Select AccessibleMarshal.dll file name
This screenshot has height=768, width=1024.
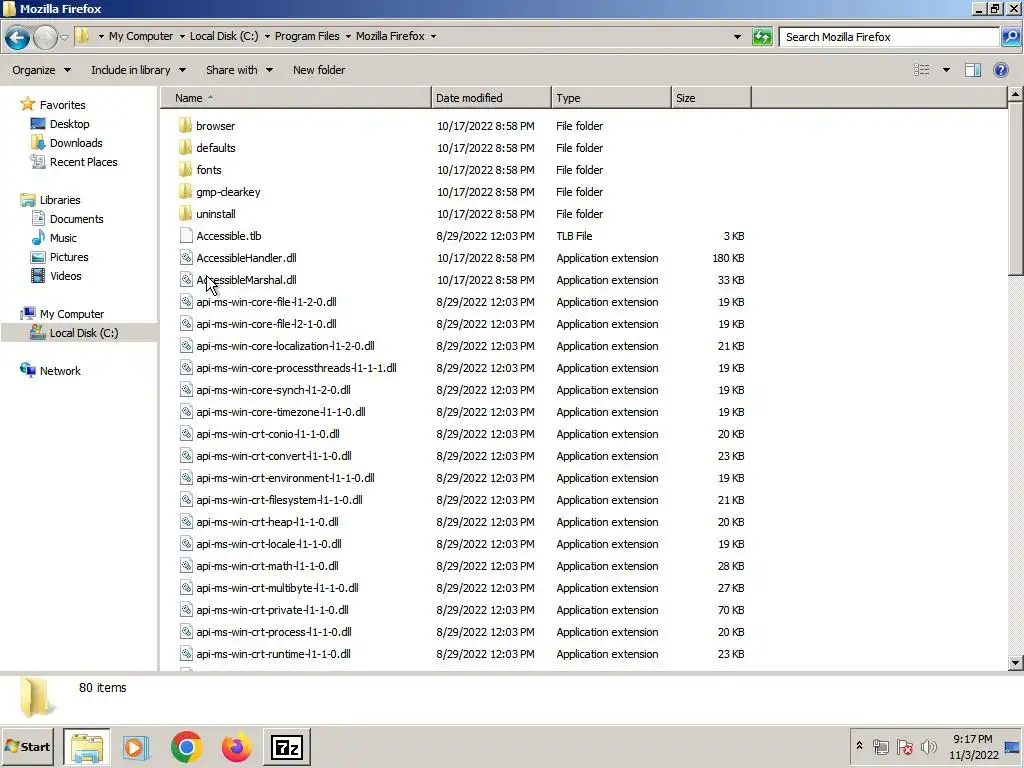pos(246,280)
